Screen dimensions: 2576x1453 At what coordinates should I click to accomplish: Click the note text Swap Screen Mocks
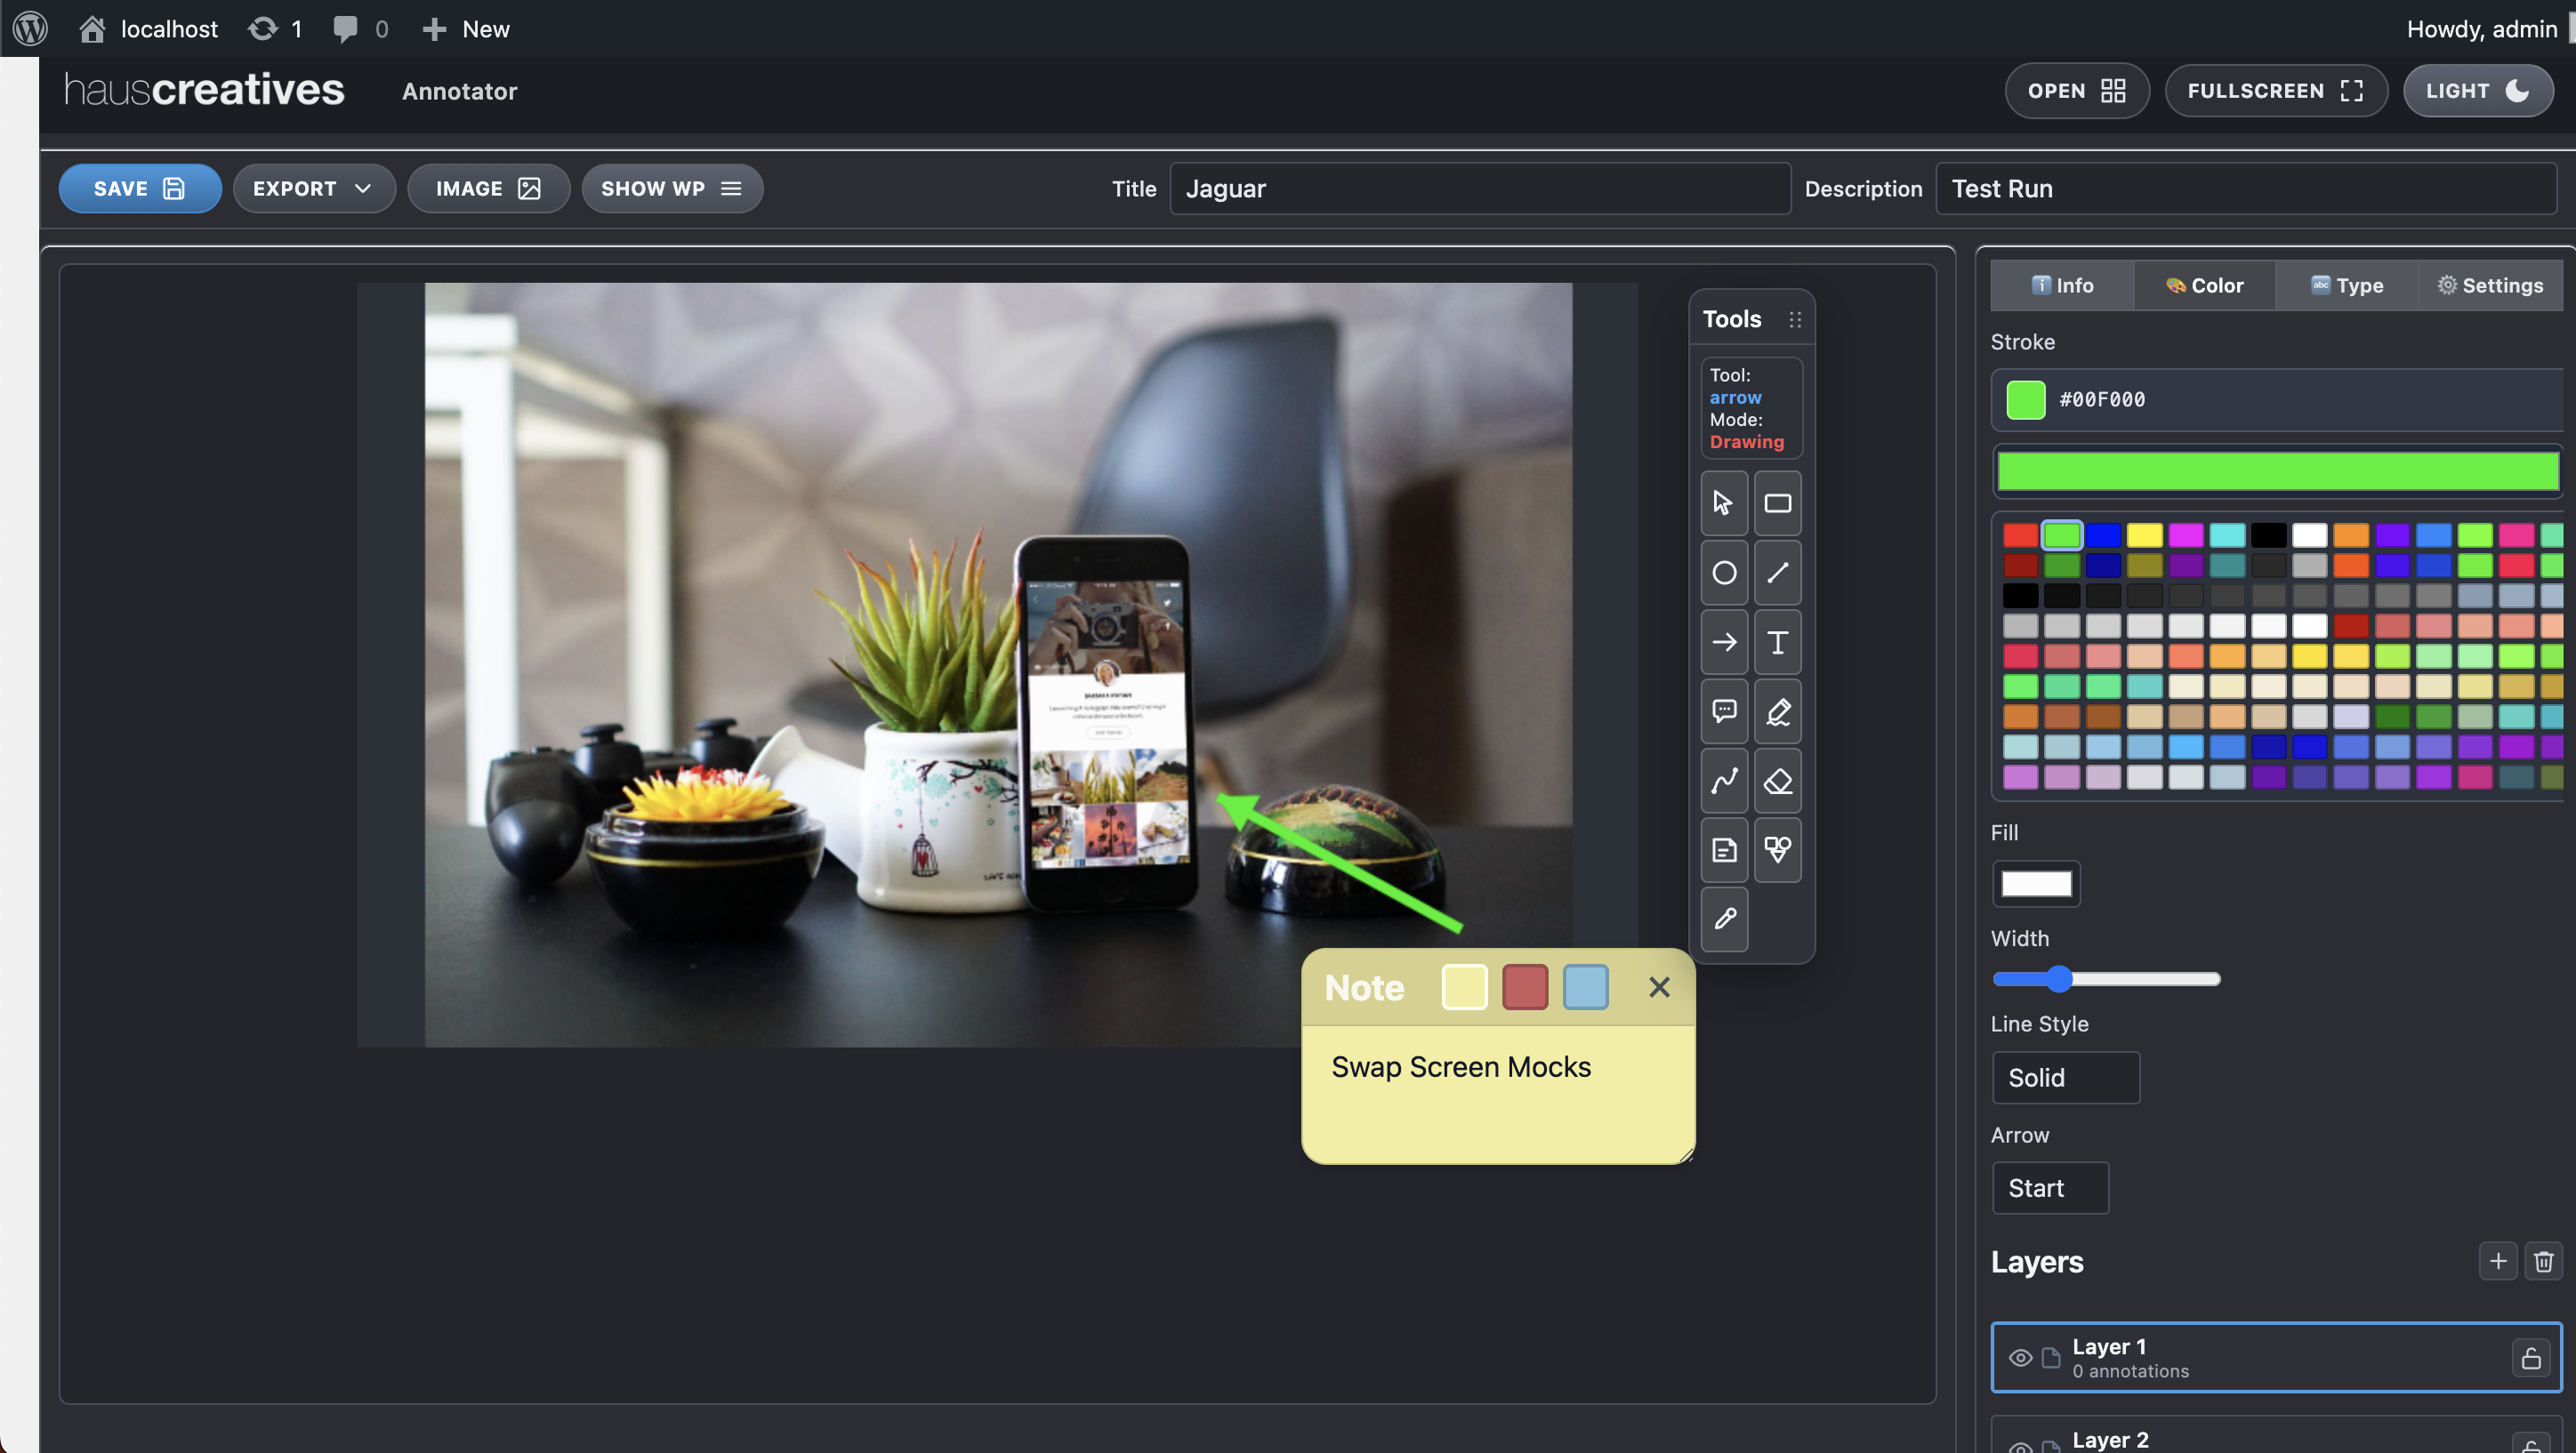tap(1461, 1067)
